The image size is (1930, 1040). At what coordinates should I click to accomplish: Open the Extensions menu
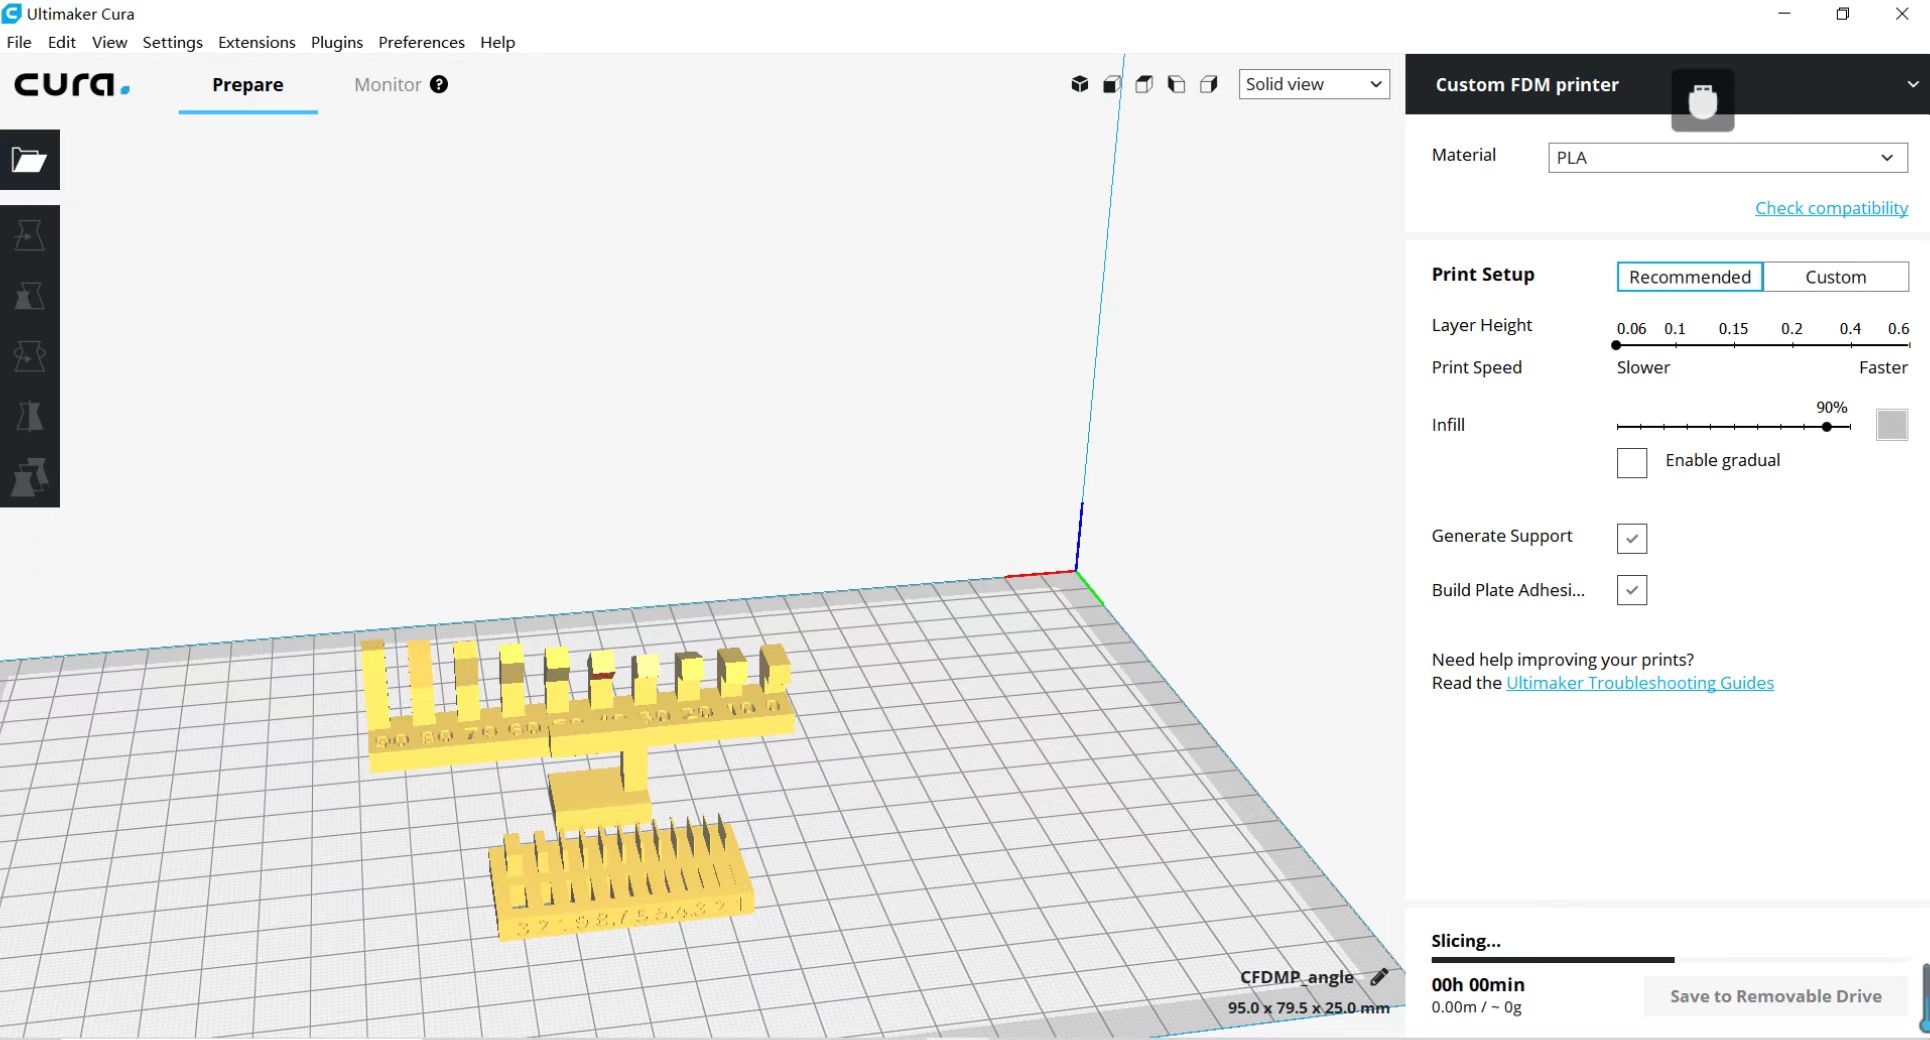point(257,42)
